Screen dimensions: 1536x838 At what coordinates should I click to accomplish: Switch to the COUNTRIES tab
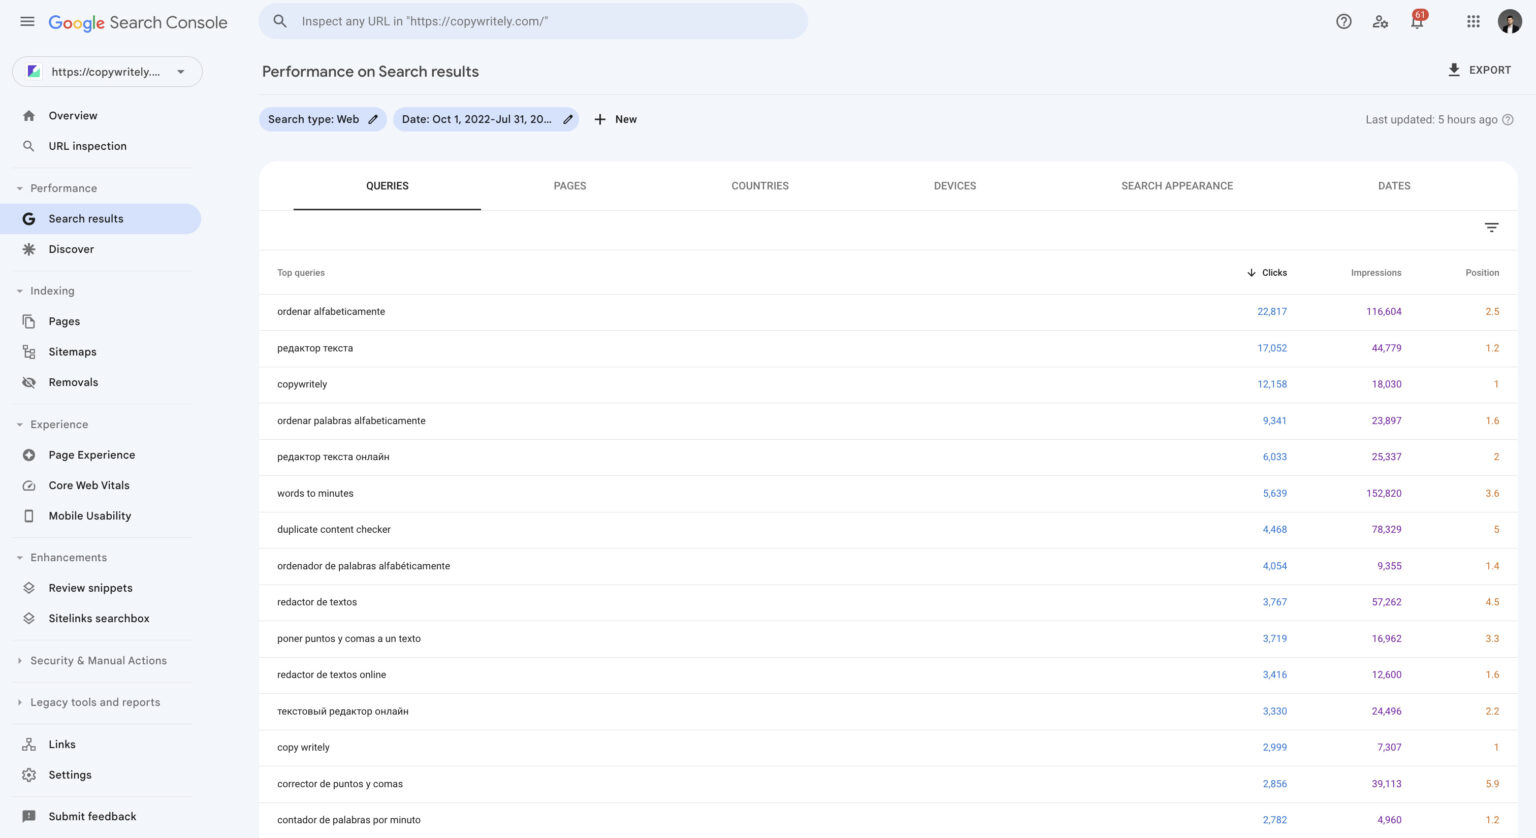pyautogui.click(x=760, y=186)
